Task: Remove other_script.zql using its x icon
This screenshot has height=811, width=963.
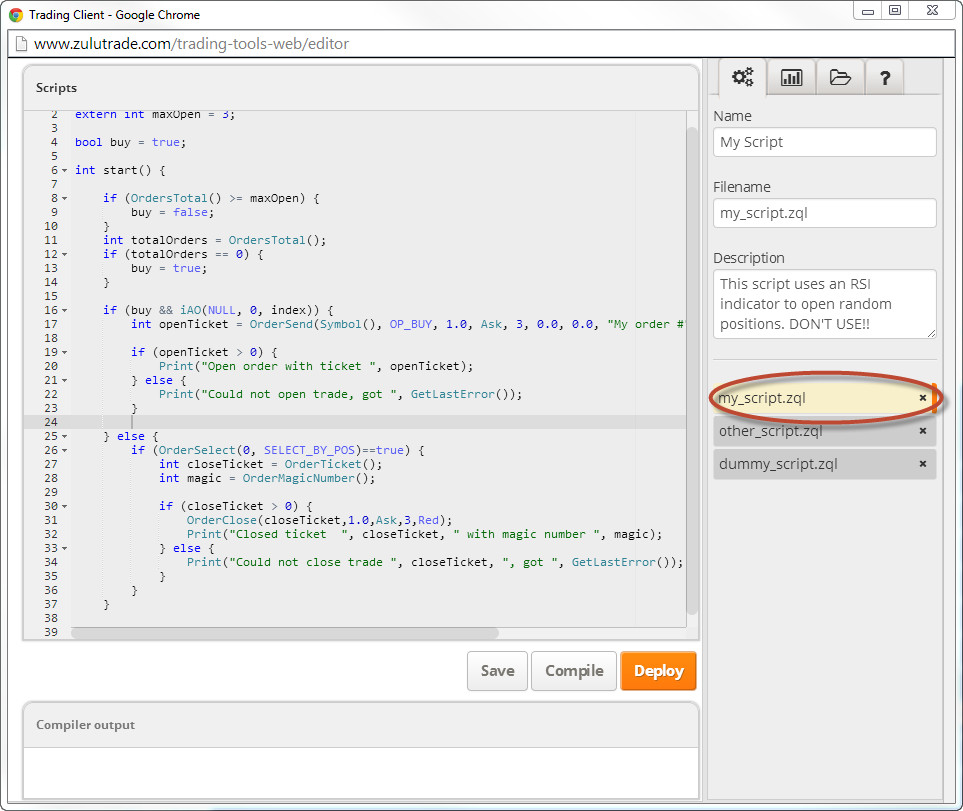Action: [x=923, y=431]
